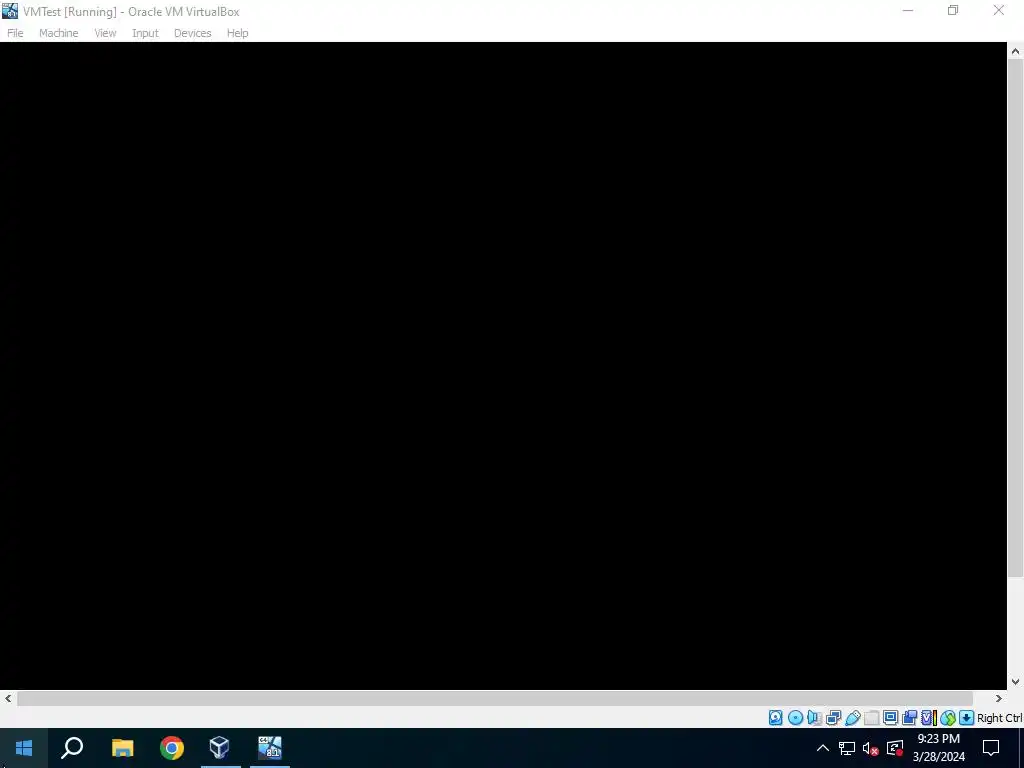
Task: Open the Help menu
Action: (238, 33)
